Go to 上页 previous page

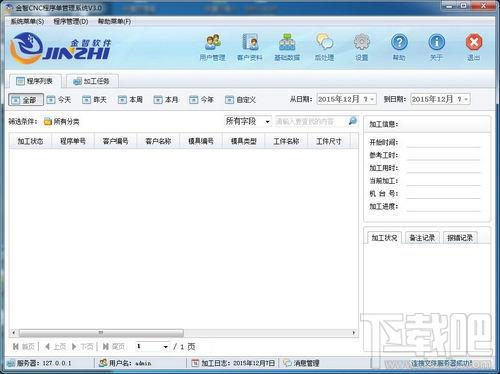(55, 347)
